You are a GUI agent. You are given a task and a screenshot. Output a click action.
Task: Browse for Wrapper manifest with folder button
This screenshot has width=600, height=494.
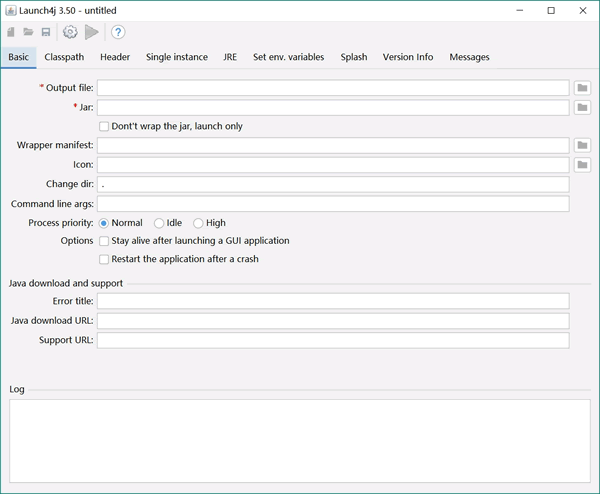pyautogui.click(x=582, y=146)
